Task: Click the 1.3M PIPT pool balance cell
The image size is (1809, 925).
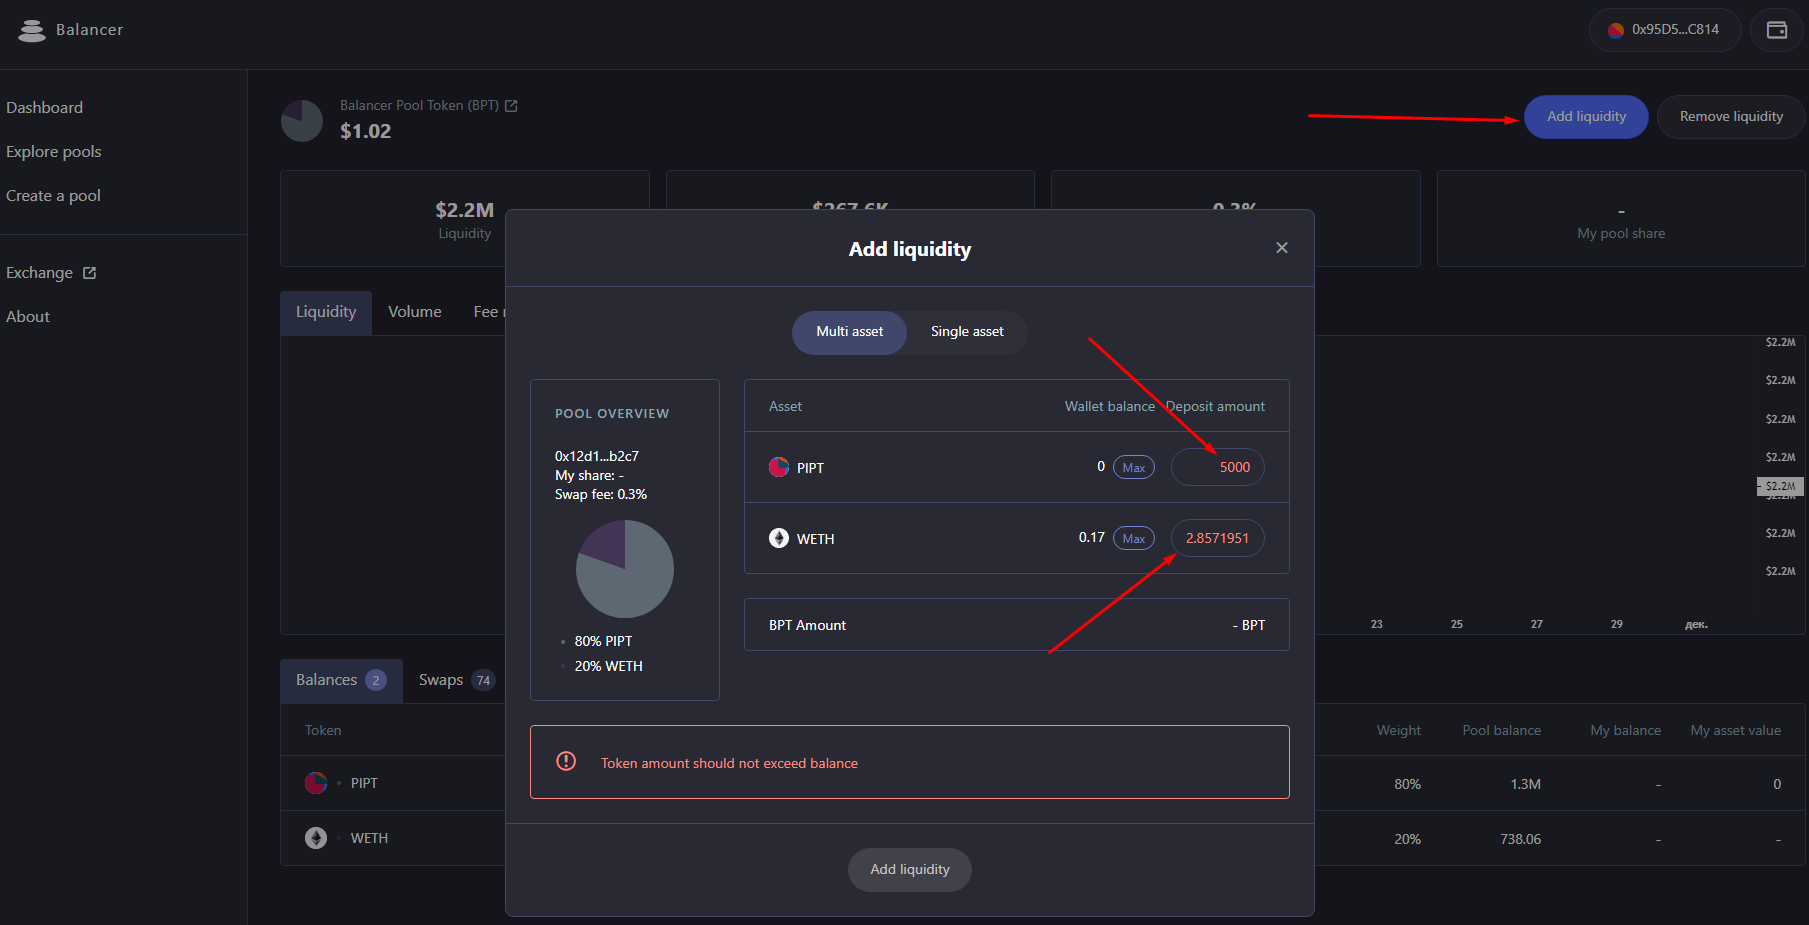Action: tap(1525, 784)
